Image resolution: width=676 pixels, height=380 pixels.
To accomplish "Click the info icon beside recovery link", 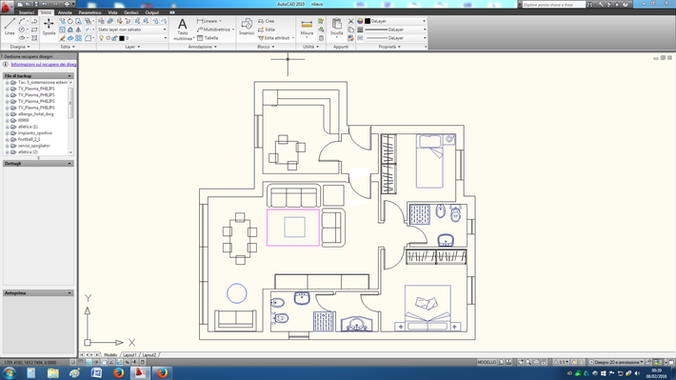I will (x=6, y=64).
